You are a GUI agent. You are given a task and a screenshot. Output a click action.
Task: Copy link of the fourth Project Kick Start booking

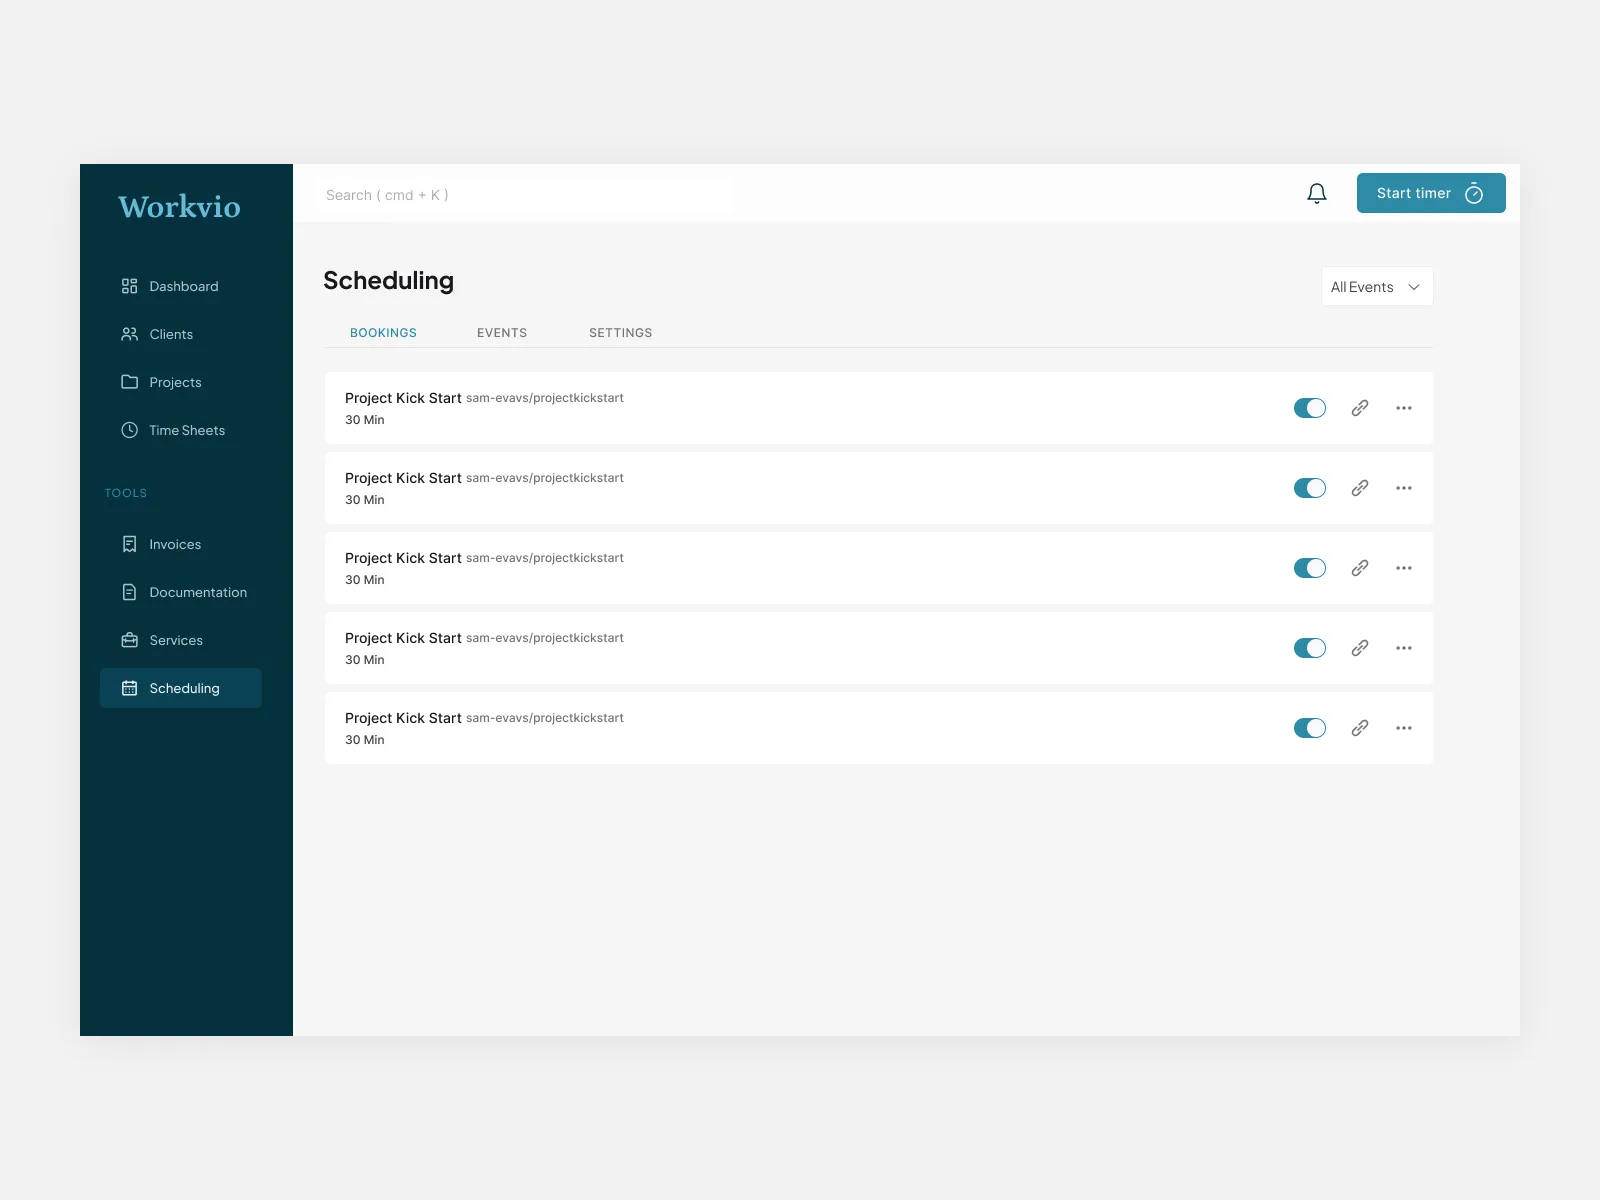coord(1360,648)
